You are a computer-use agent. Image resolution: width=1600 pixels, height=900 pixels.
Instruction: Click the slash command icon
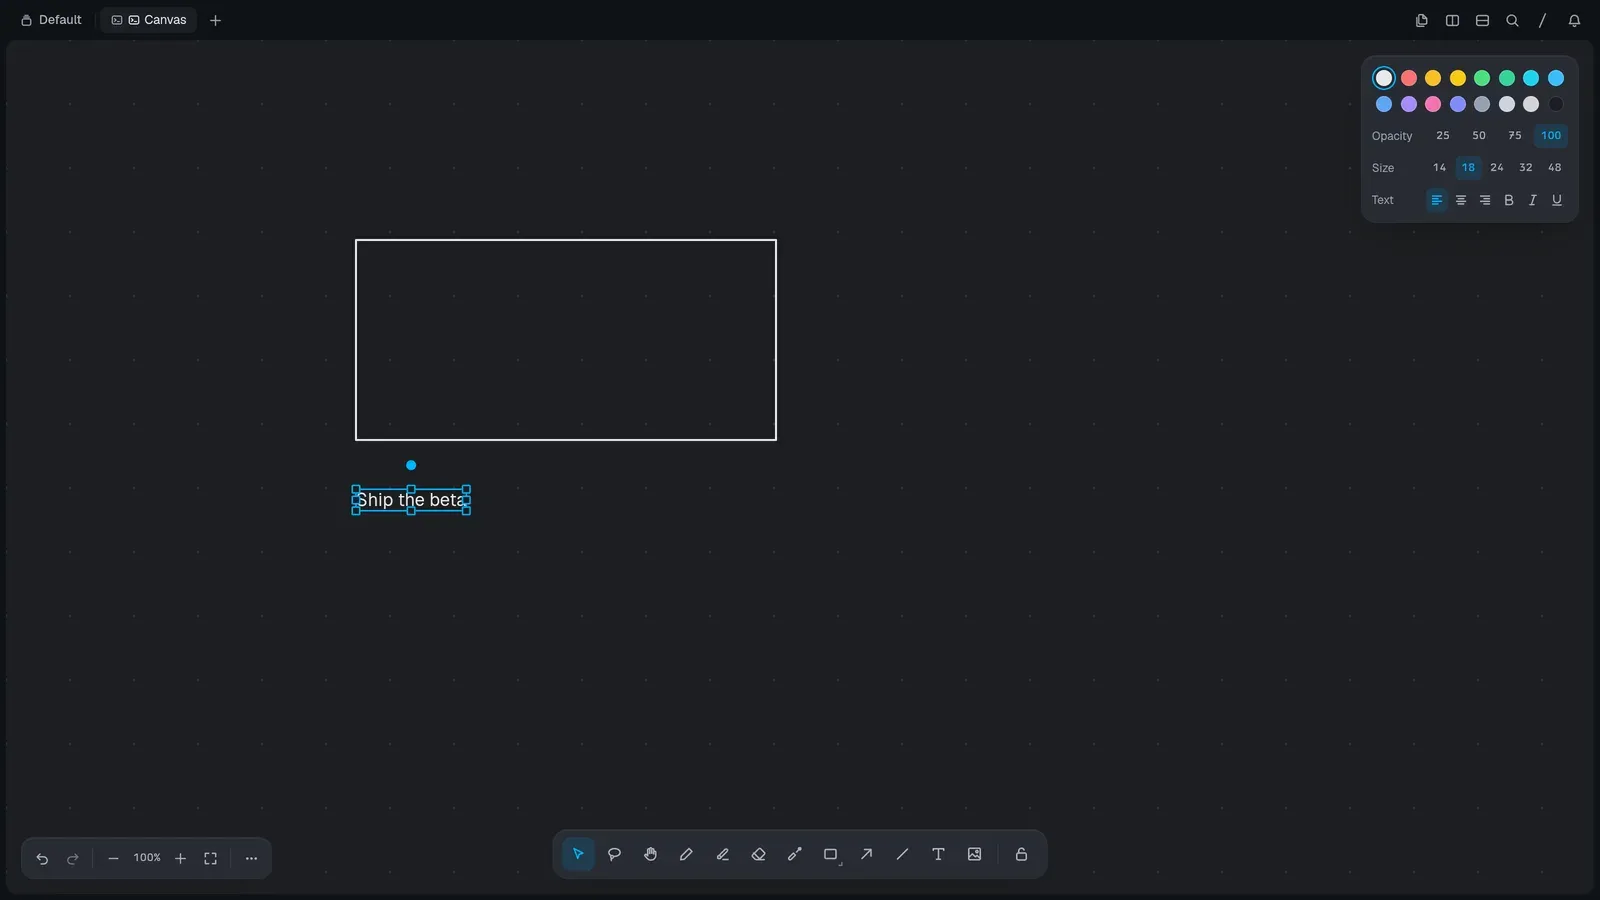[1542, 20]
